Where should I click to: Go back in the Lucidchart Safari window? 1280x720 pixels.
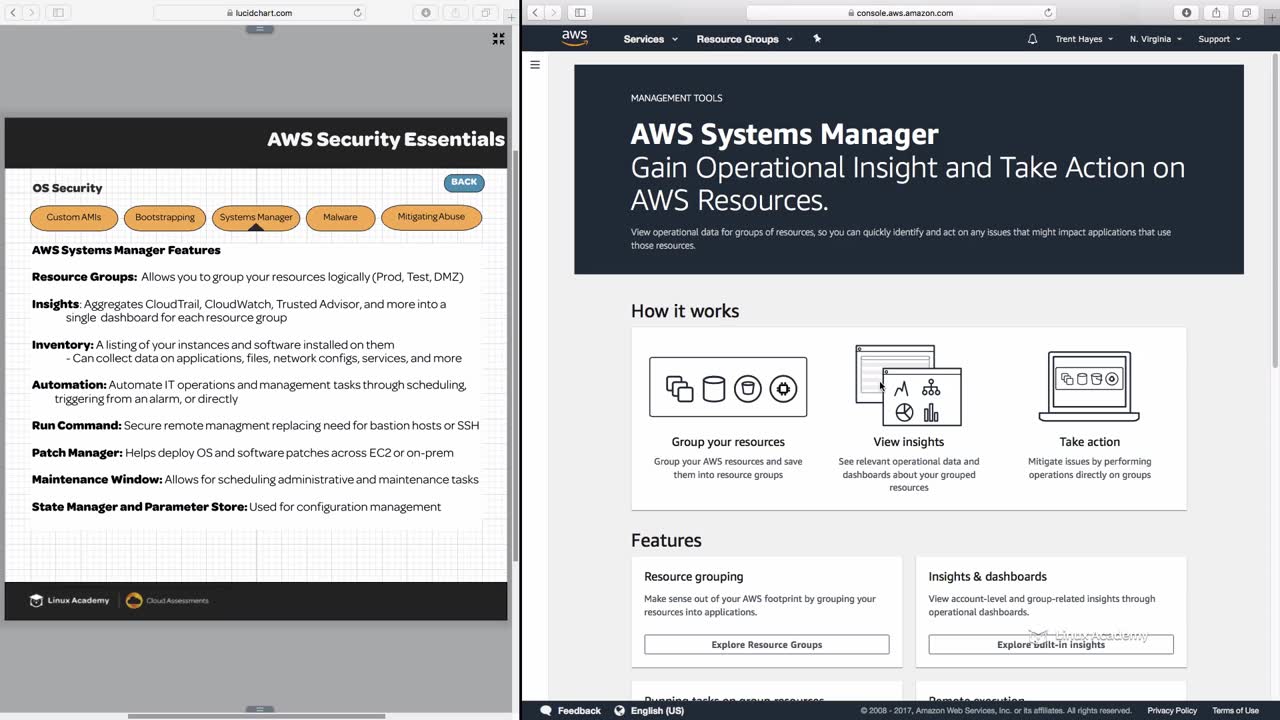pos(14,13)
